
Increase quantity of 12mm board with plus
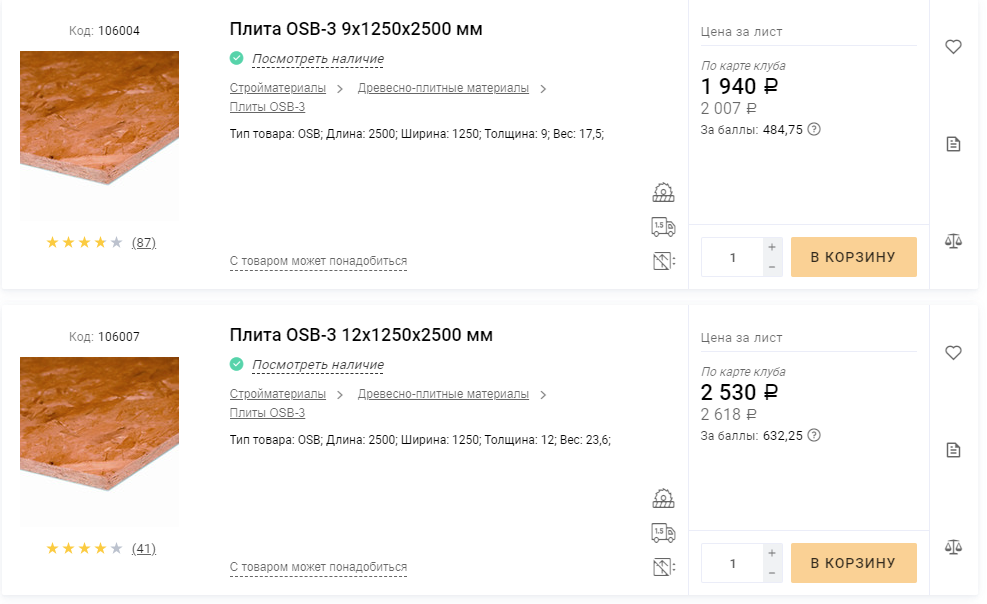[771, 553]
